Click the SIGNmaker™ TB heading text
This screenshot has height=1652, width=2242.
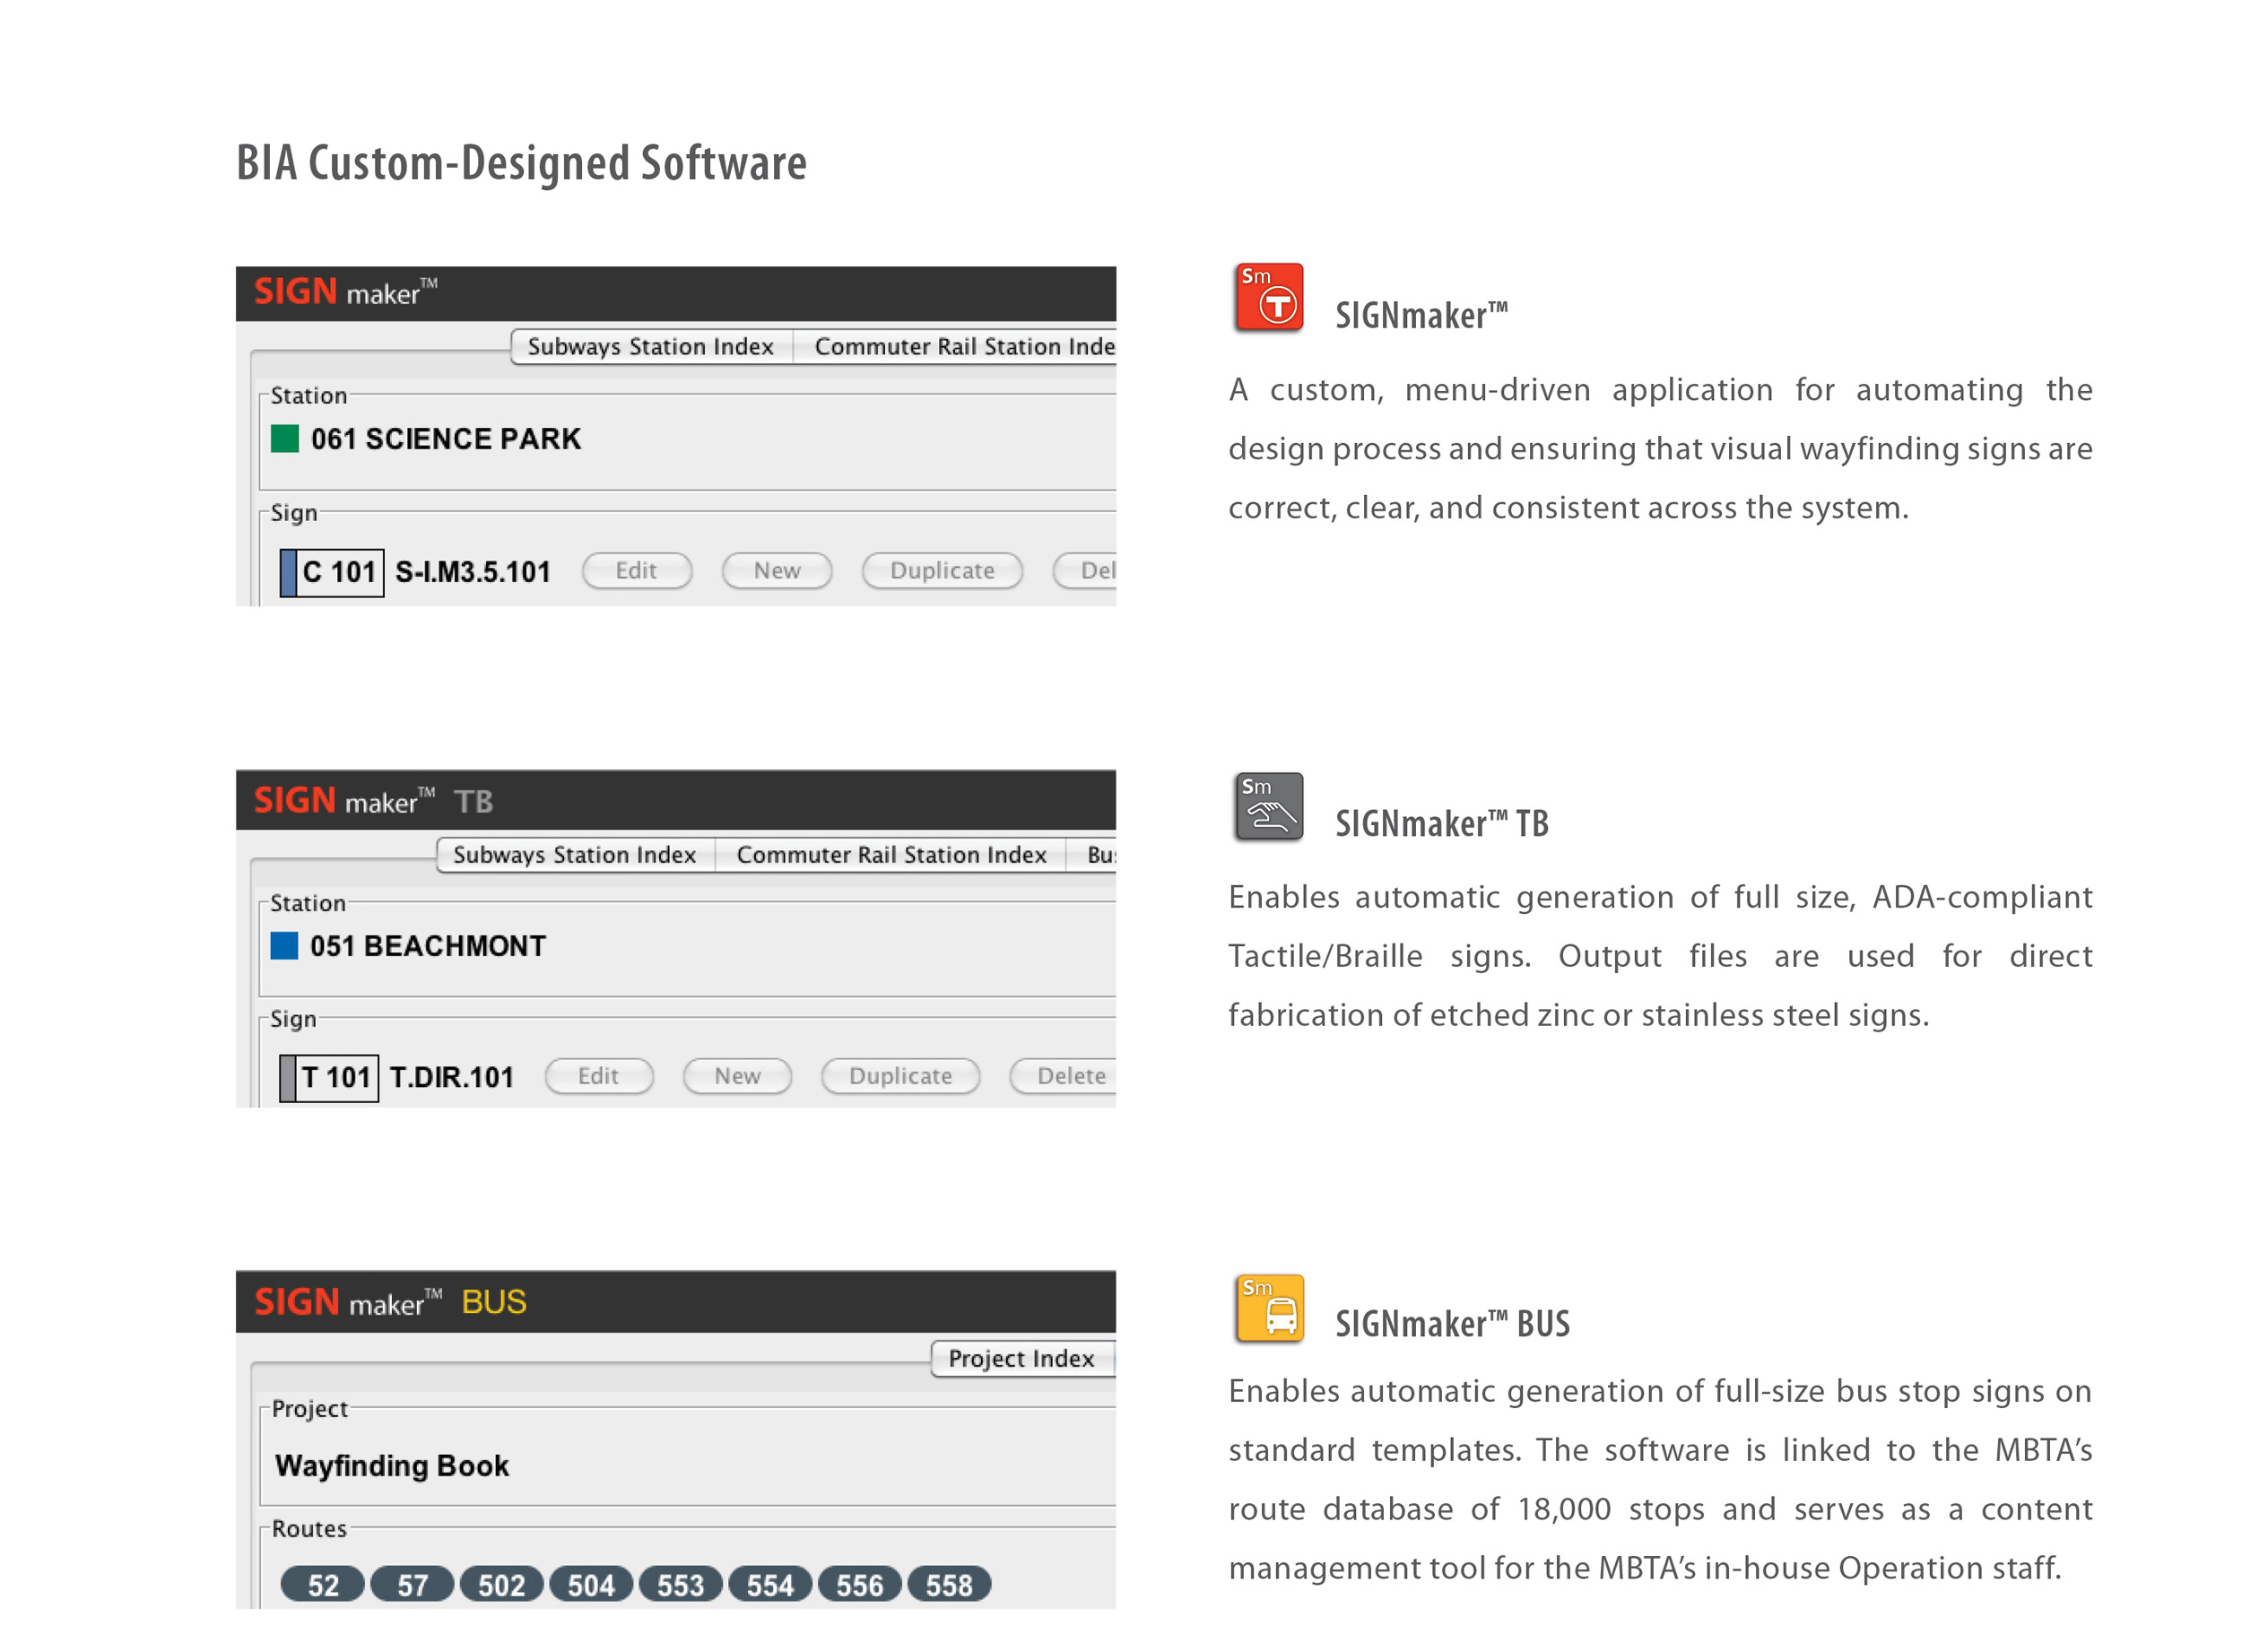click(1442, 823)
